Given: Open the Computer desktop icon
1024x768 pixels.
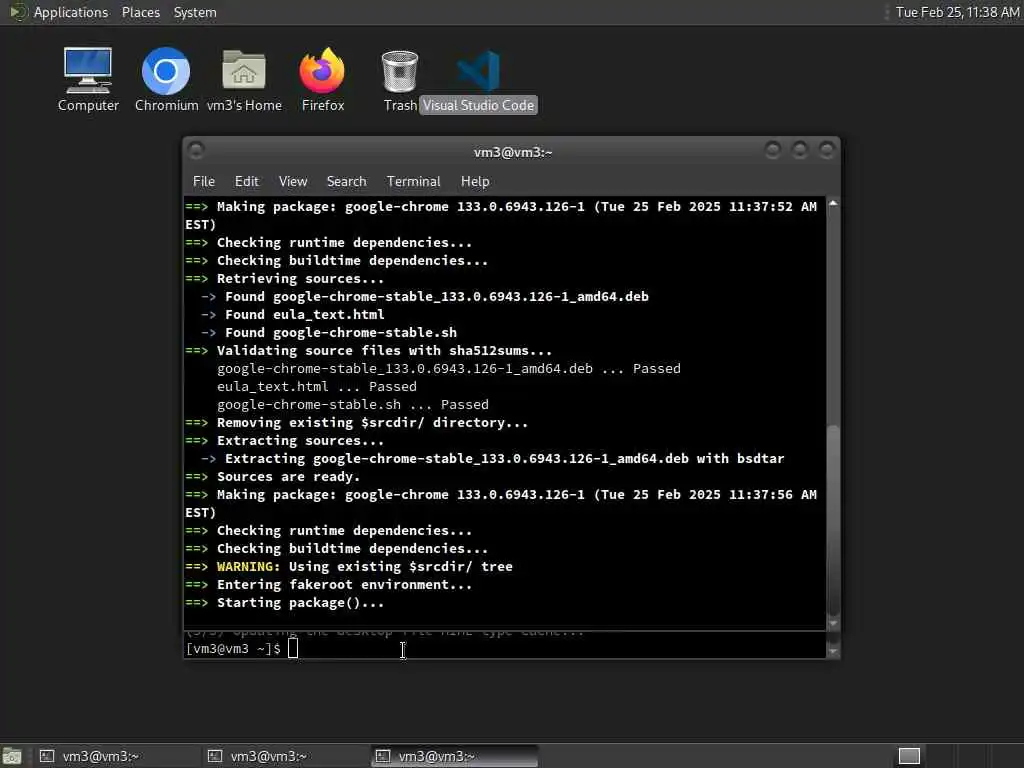Looking at the screenshot, I should click(x=88, y=80).
